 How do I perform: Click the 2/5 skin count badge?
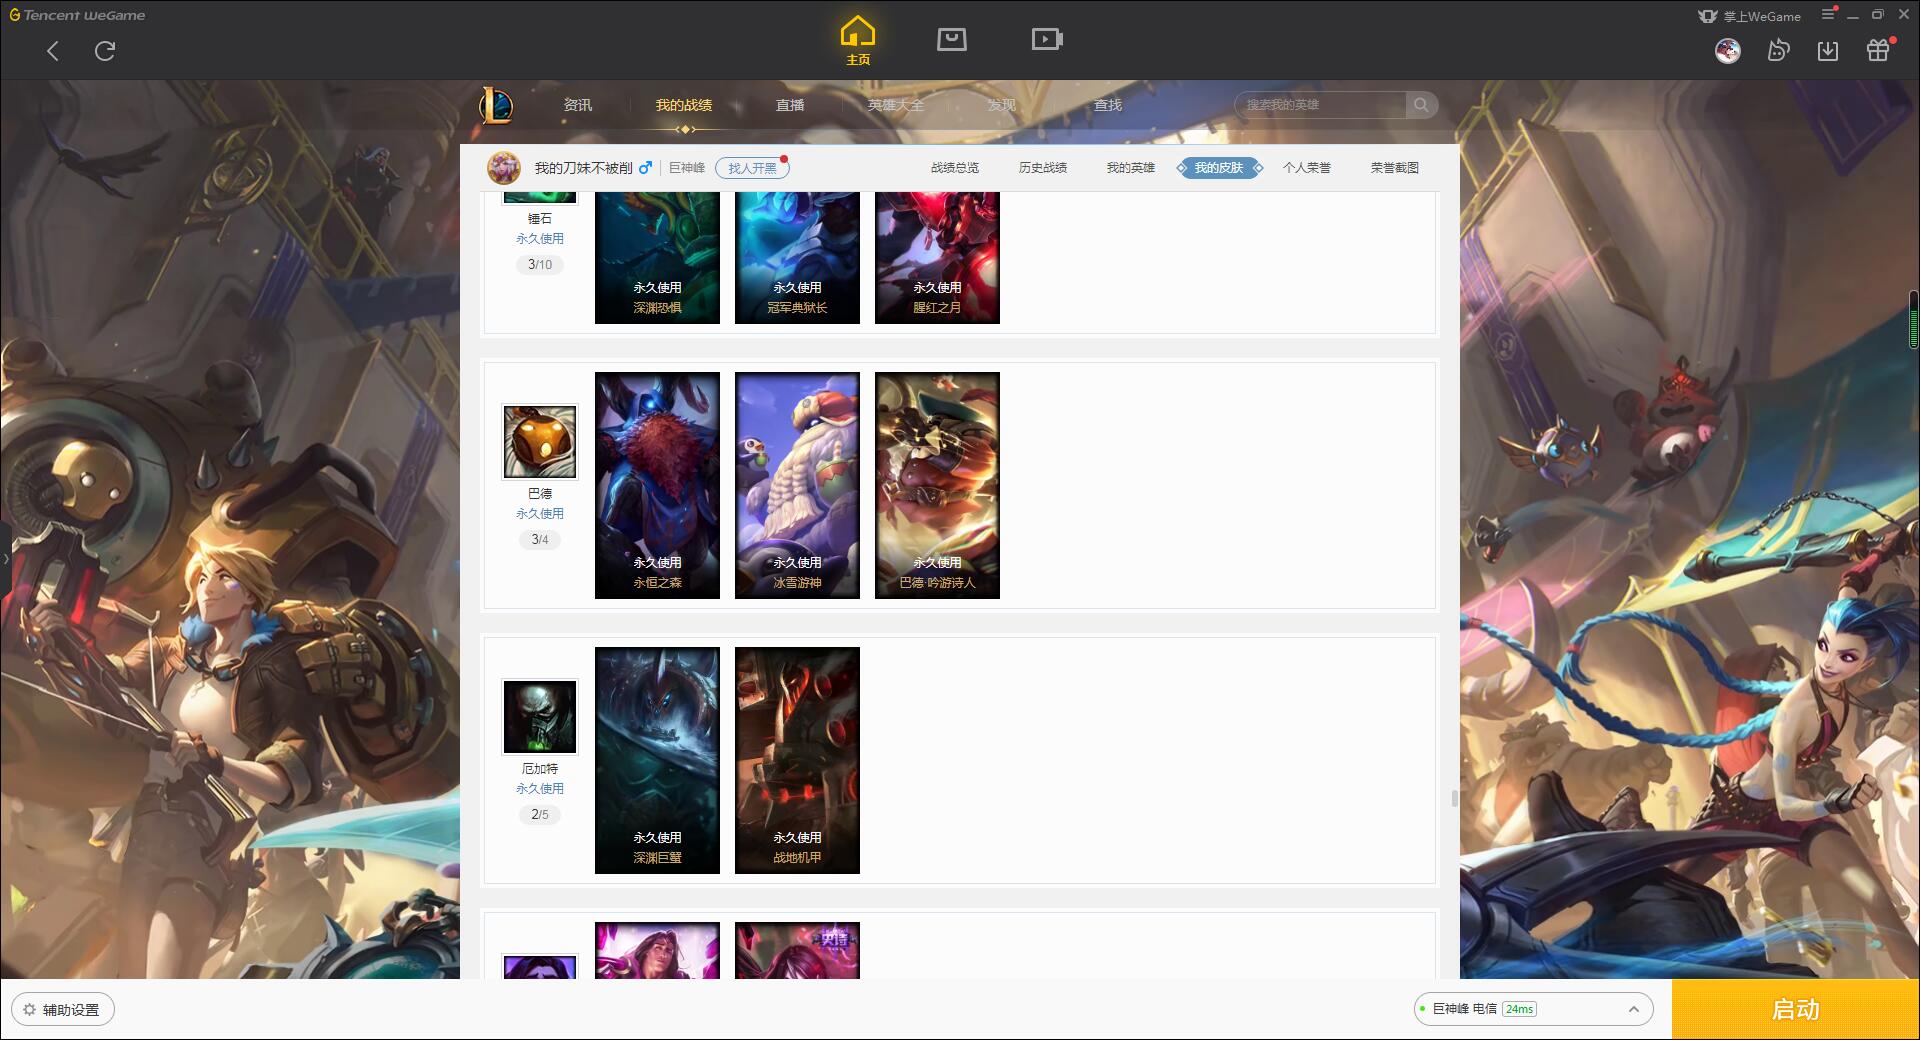pyautogui.click(x=540, y=815)
